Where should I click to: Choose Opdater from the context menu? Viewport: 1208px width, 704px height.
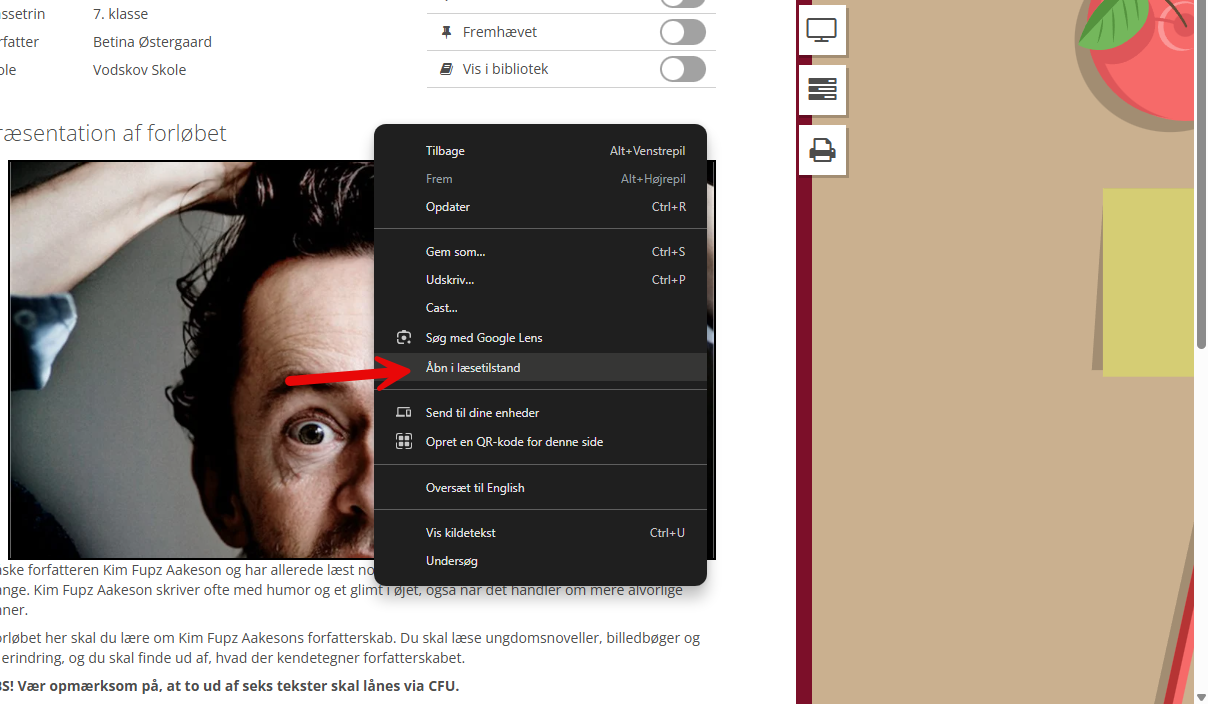point(447,207)
